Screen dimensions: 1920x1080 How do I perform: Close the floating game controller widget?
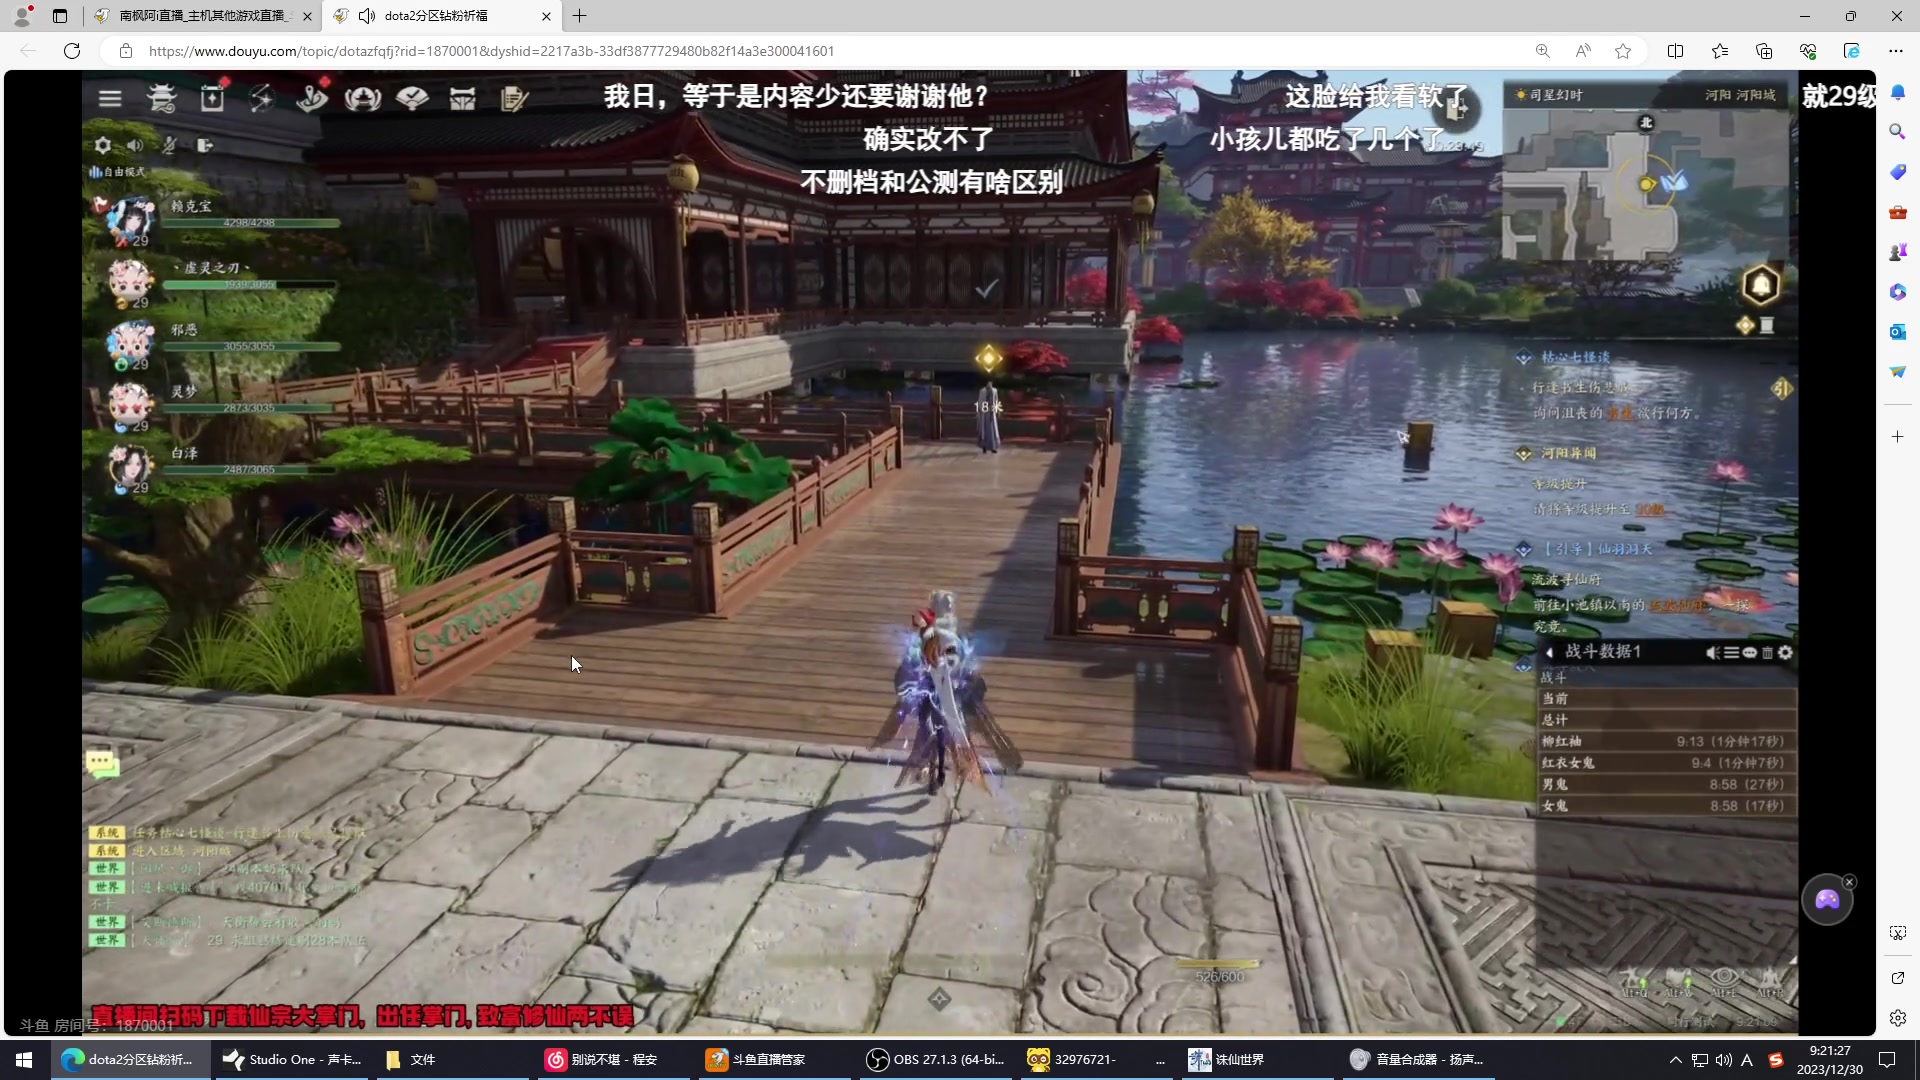coord(1849,882)
